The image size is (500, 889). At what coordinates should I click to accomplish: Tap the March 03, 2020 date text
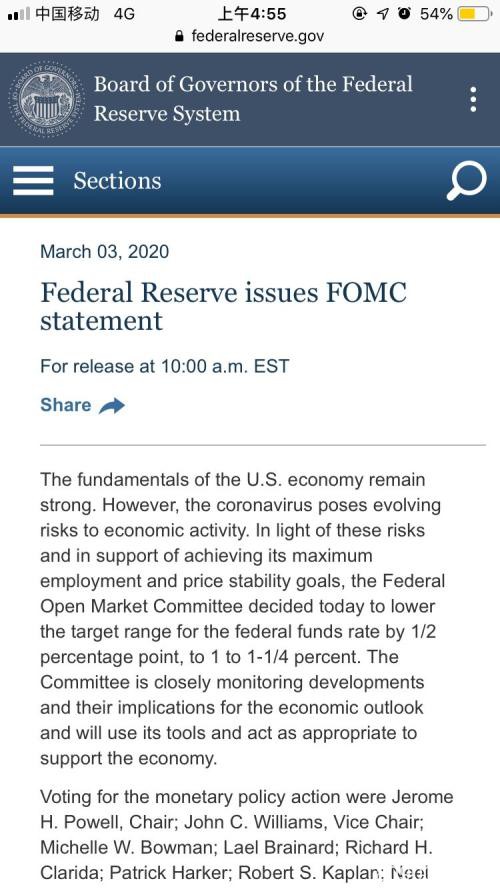coord(105,252)
